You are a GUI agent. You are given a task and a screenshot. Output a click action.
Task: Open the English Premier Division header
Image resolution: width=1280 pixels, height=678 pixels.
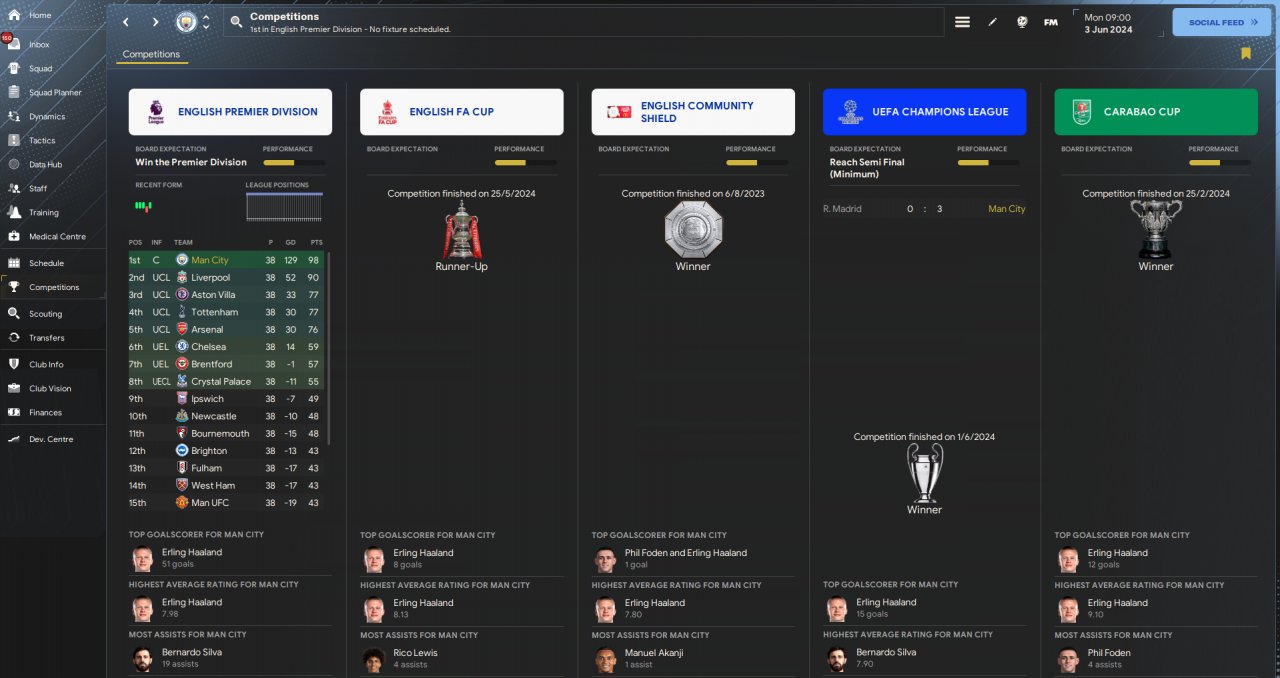(x=230, y=112)
